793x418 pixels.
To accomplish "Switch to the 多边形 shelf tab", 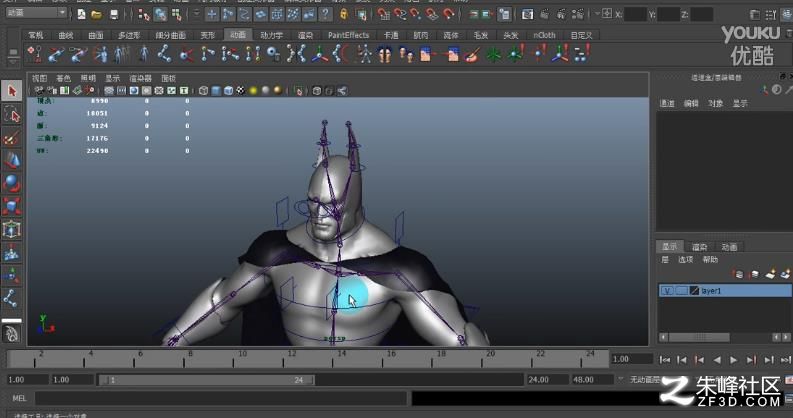I will pos(128,35).
